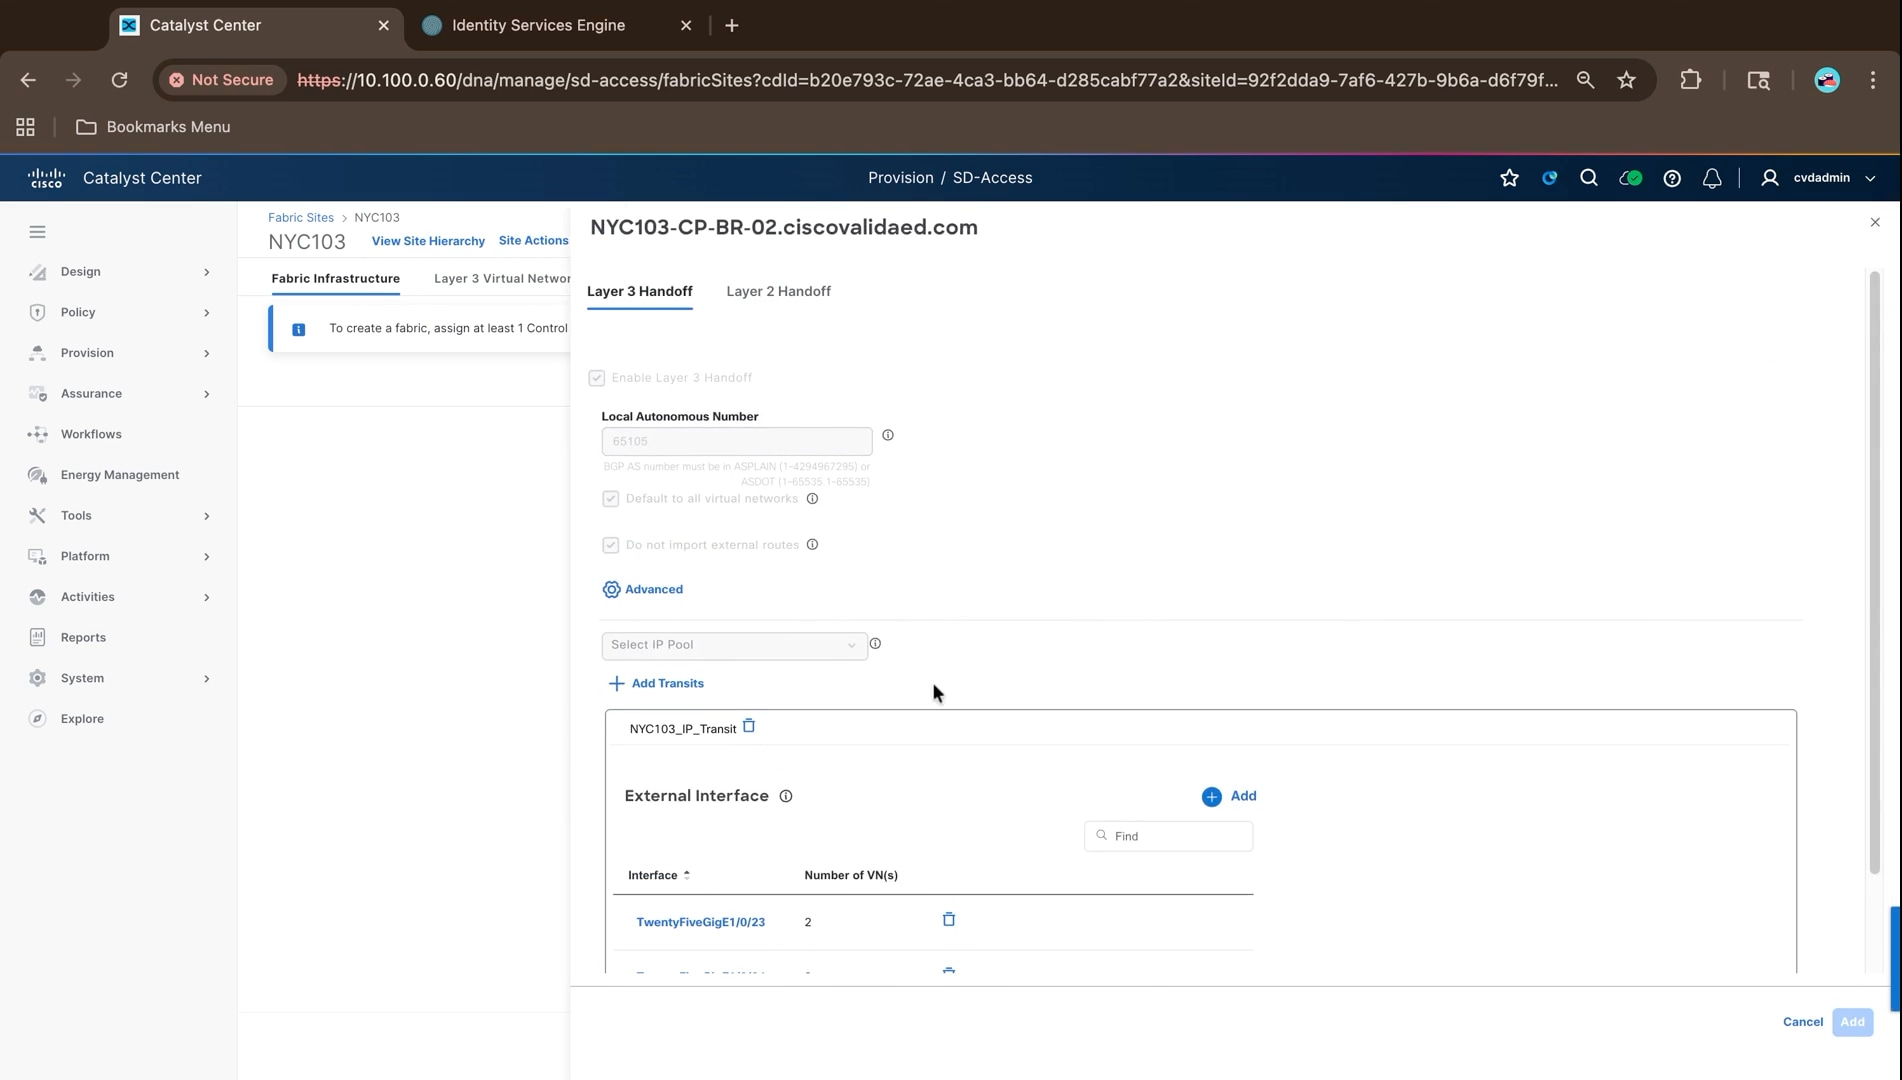Click Add Transits
Image resolution: width=1902 pixels, height=1080 pixels.
pos(656,683)
